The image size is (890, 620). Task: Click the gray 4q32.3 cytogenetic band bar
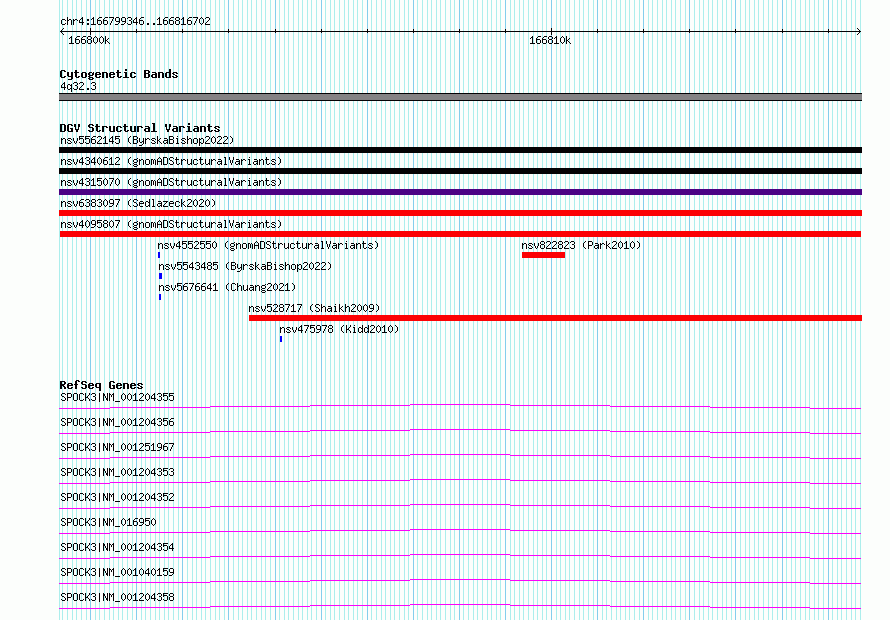(460, 97)
